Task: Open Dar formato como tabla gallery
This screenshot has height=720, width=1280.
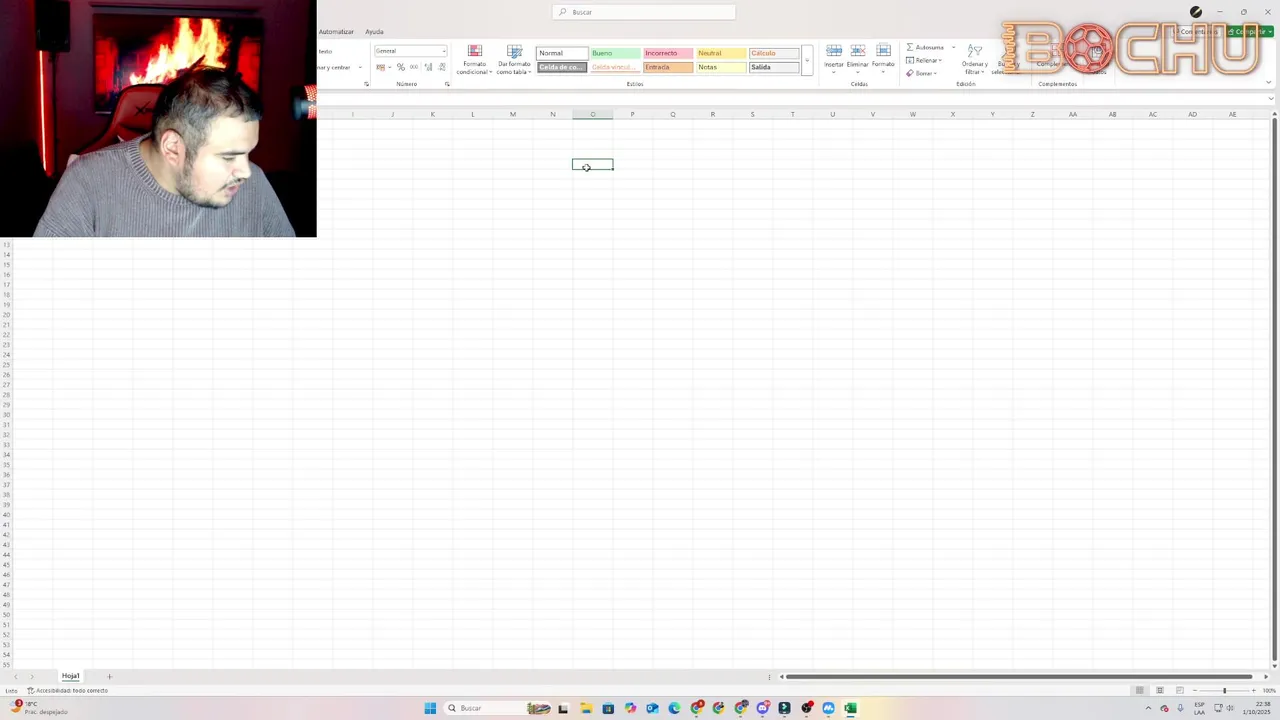Action: 514,60
